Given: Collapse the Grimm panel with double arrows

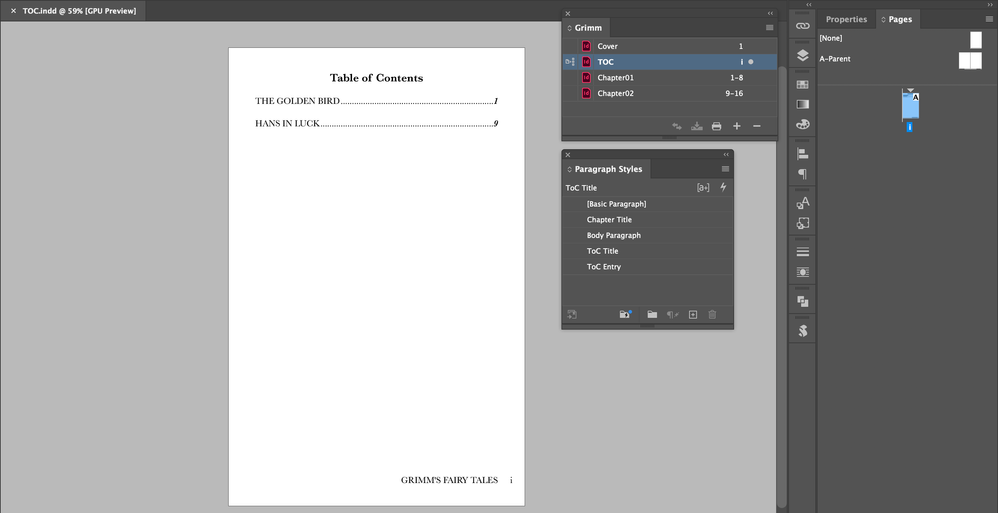Looking at the screenshot, I should tap(770, 13).
